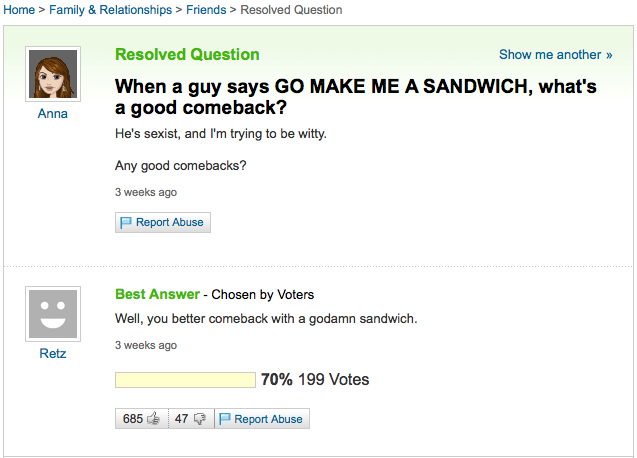Open Anna's profile name link
This screenshot has width=637, height=458.
pos(53,113)
